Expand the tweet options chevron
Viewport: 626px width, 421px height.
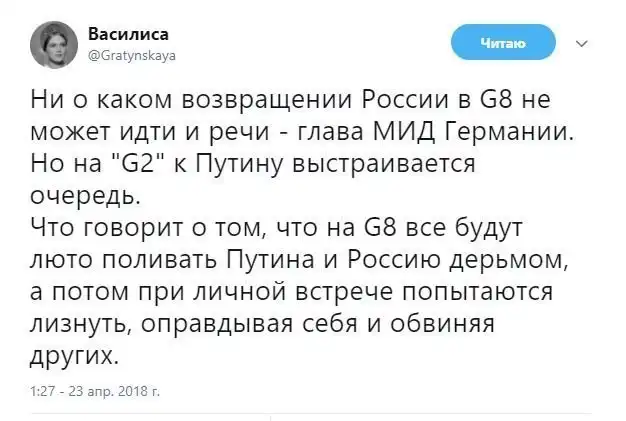click(x=582, y=44)
